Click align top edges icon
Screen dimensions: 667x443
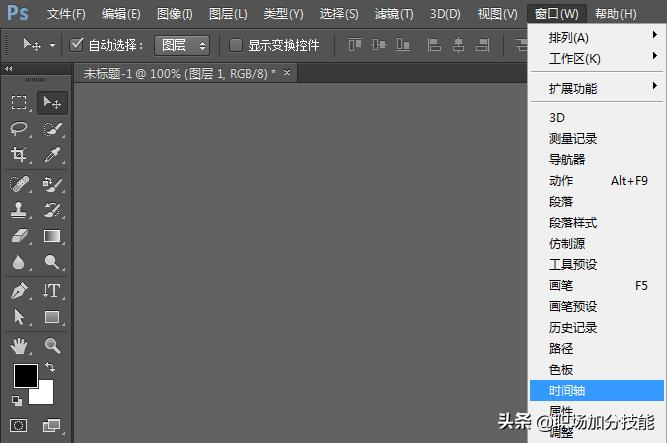355,44
